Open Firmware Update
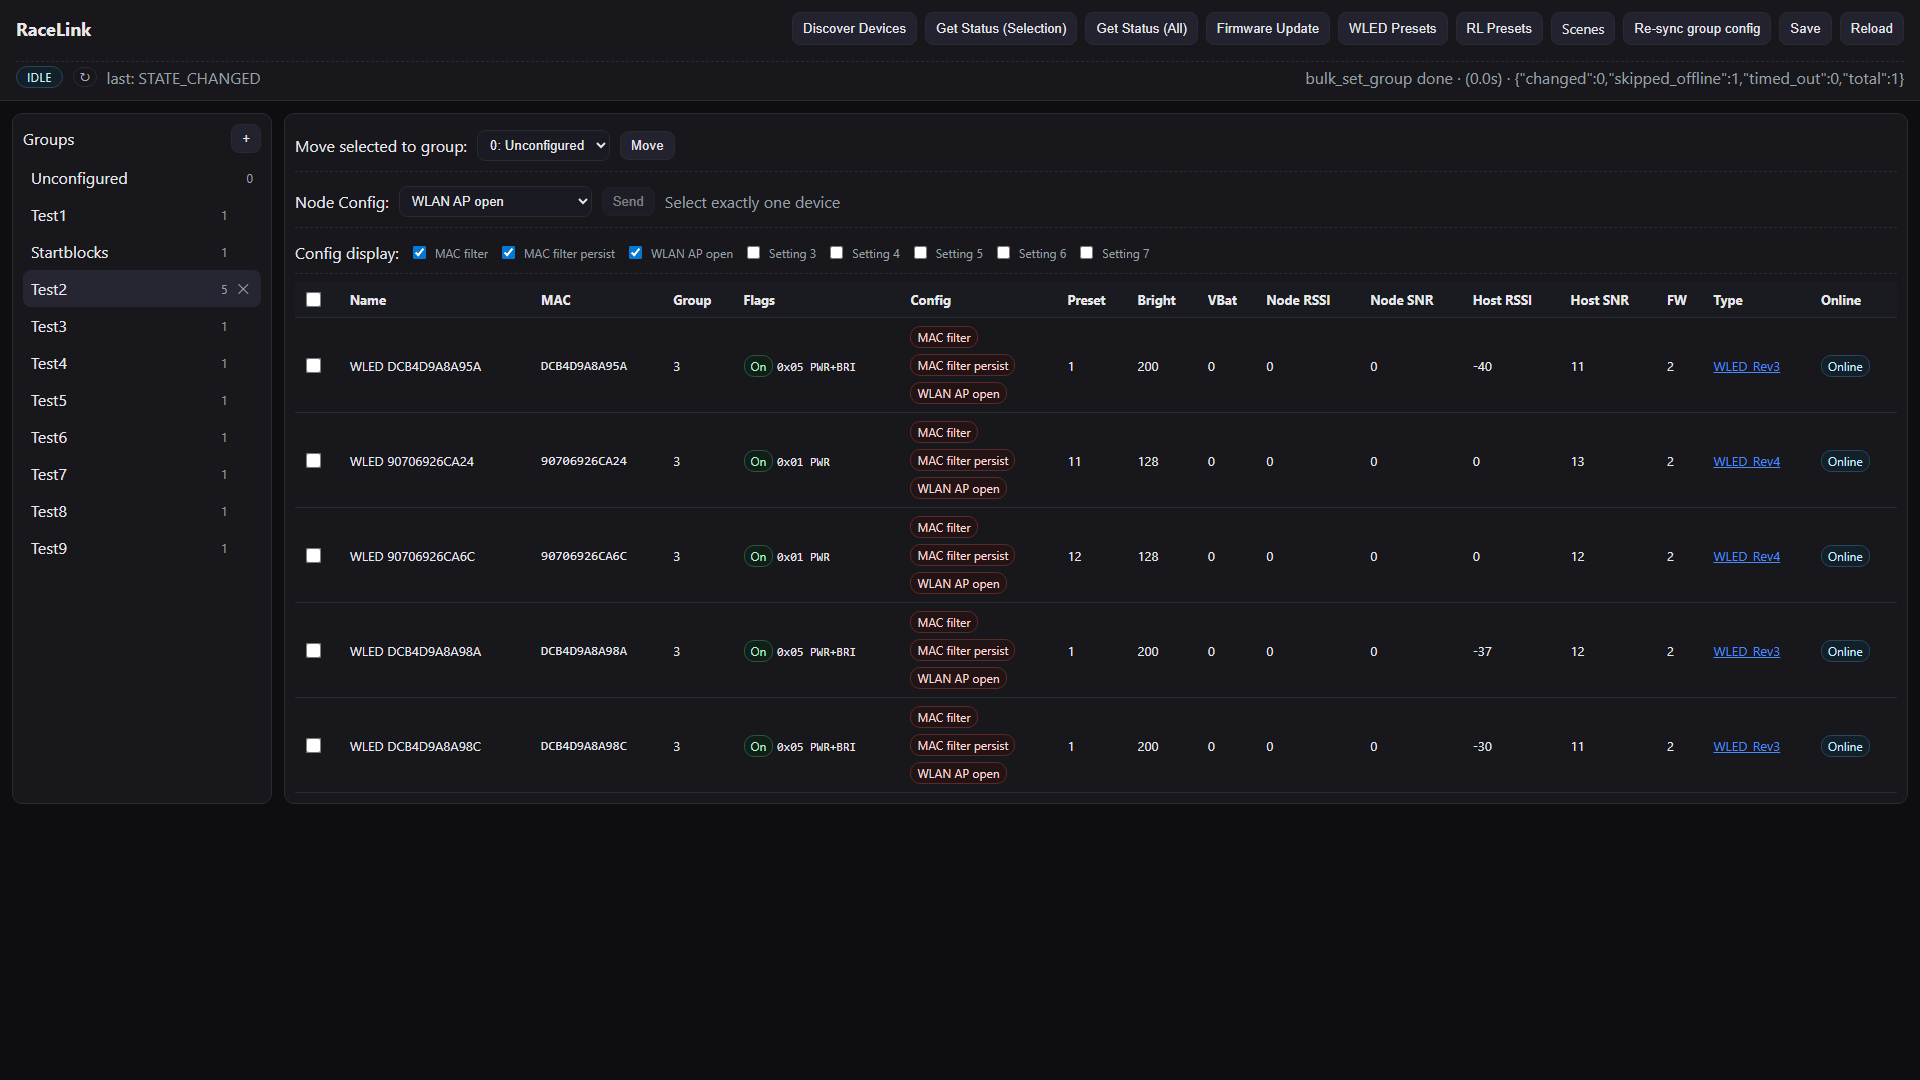The height and width of the screenshot is (1080, 1920). pyautogui.click(x=1268, y=29)
